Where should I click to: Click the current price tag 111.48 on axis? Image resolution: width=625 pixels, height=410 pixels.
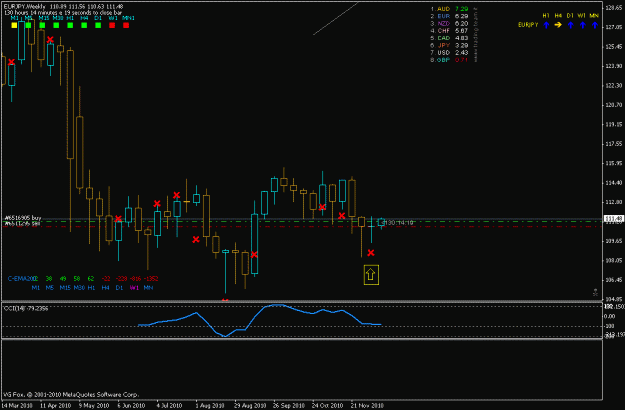613,218
